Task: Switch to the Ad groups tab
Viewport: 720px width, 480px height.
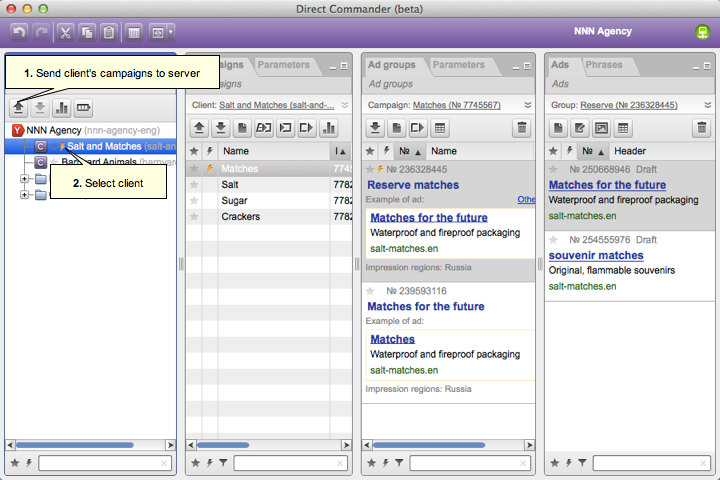Action: point(392,65)
